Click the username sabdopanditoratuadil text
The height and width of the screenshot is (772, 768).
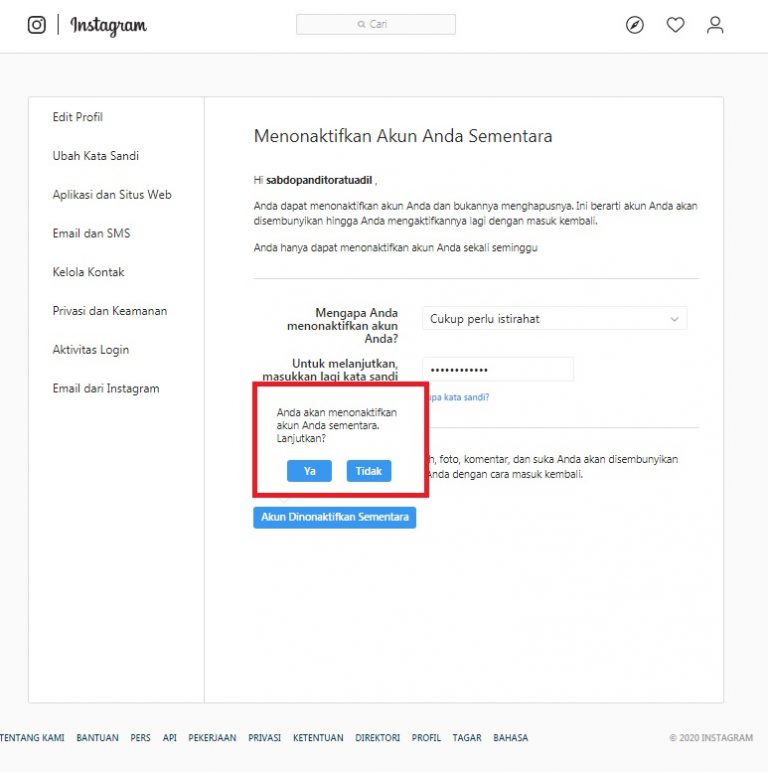(319, 180)
